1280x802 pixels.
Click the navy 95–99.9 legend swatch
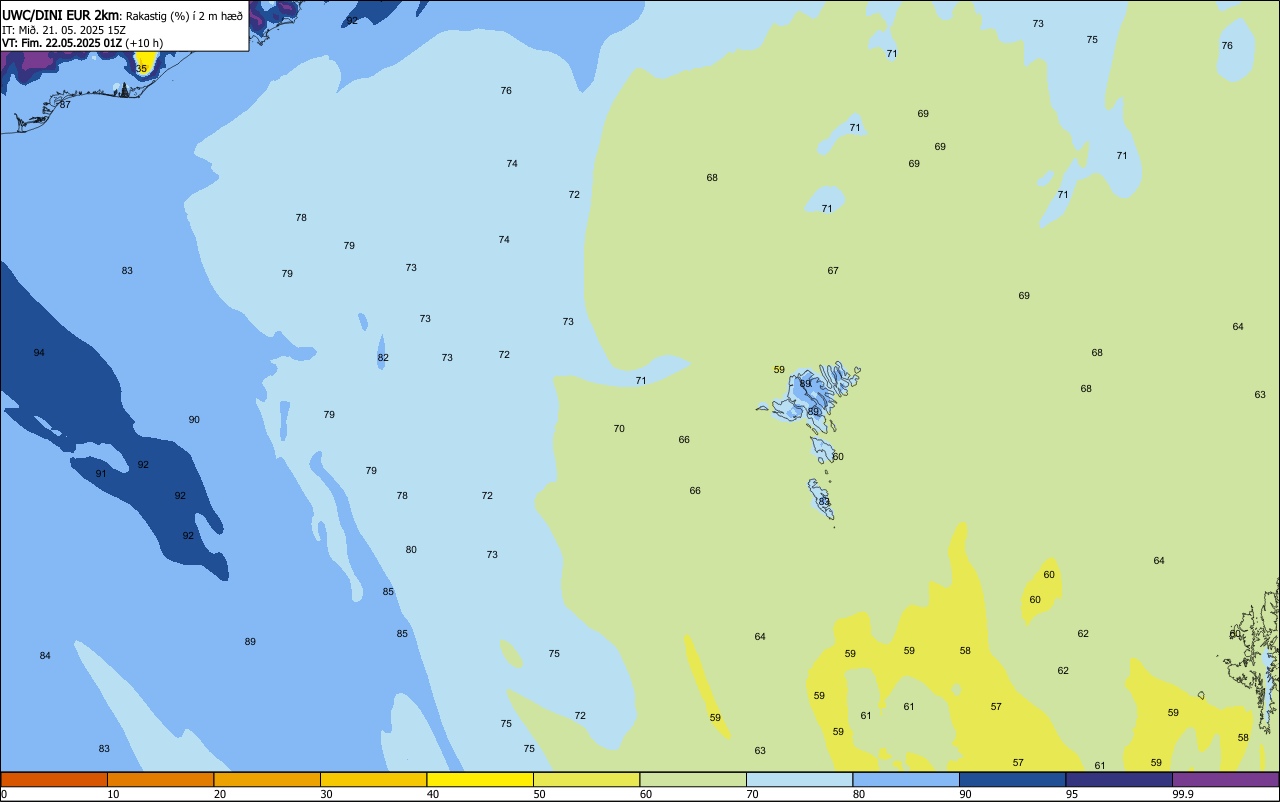tap(1119, 779)
